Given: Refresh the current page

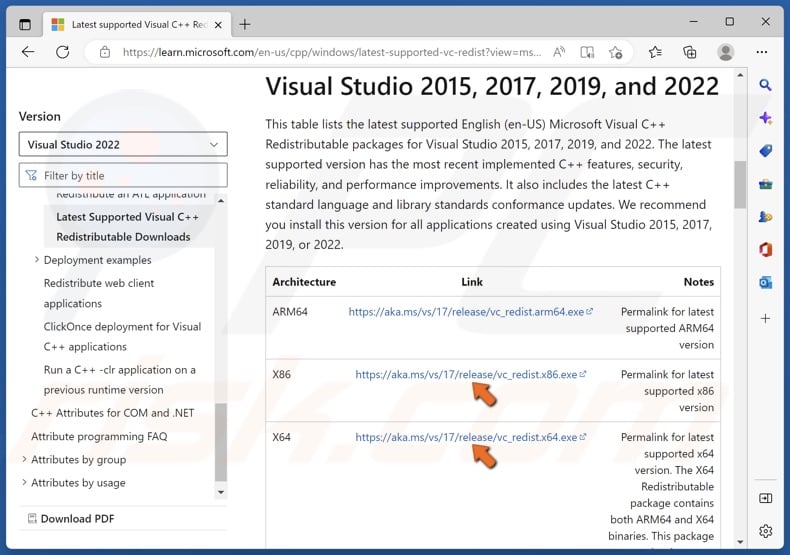Looking at the screenshot, I should click(62, 52).
